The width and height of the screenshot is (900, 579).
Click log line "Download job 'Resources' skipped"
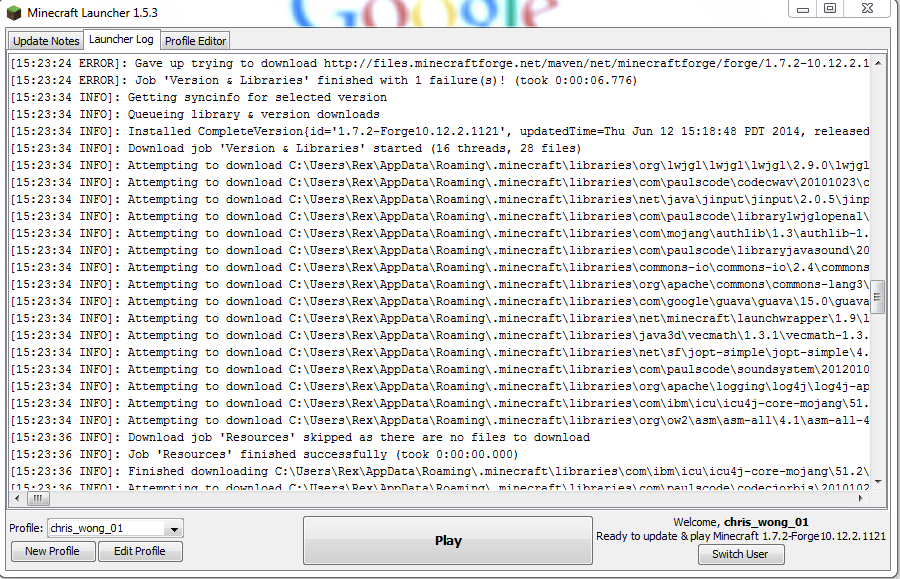click(300, 438)
